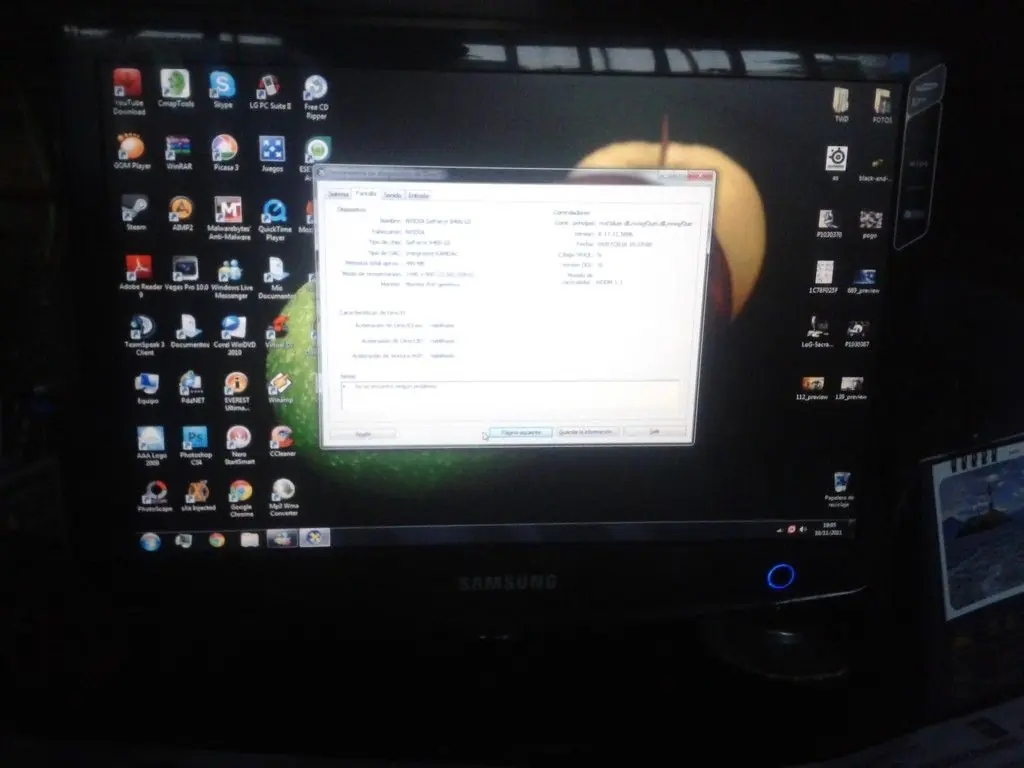Open the Google Chrome desktop shortcut
This screenshot has height=768, width=1024.
click(x=241, y=499)
